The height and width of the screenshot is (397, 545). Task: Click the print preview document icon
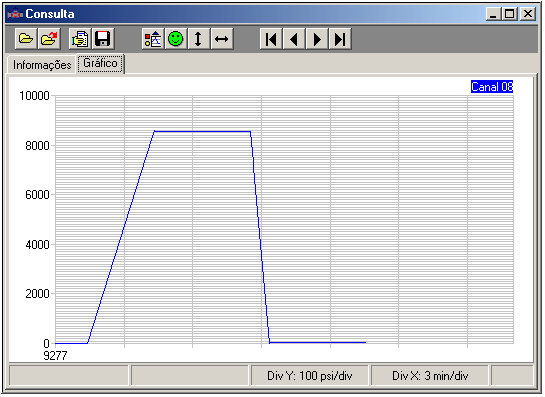coord(80,39)
